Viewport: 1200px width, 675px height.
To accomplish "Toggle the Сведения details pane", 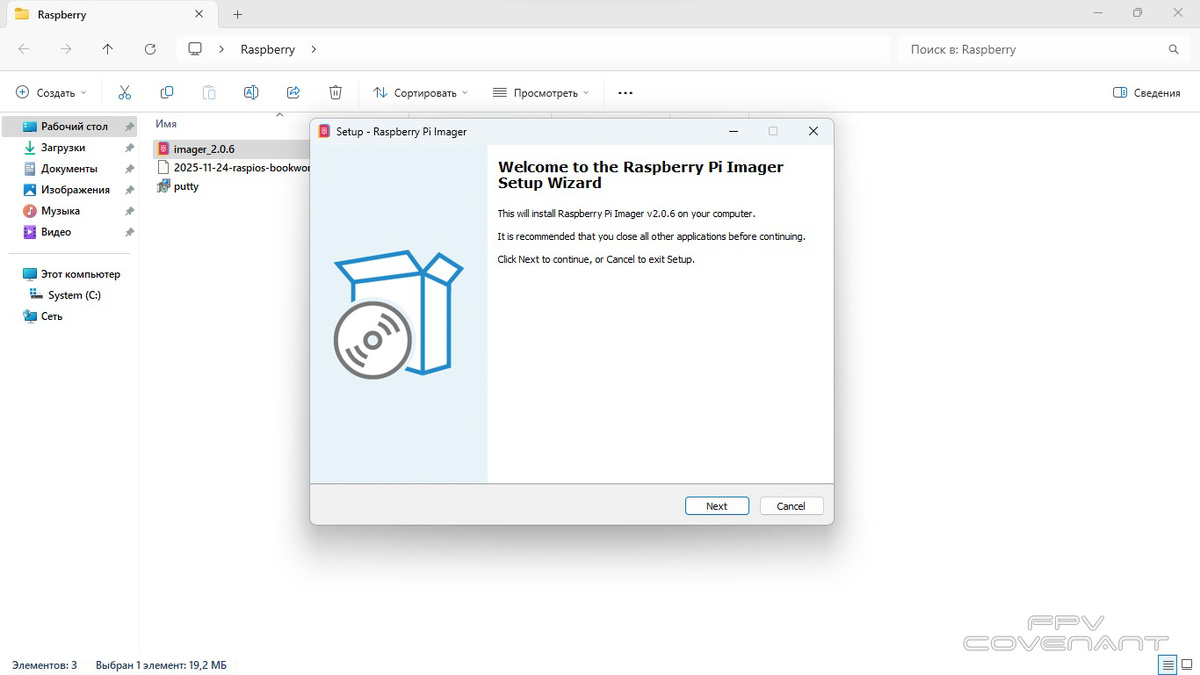I will pyautogui.click(x=1147, y=92).
